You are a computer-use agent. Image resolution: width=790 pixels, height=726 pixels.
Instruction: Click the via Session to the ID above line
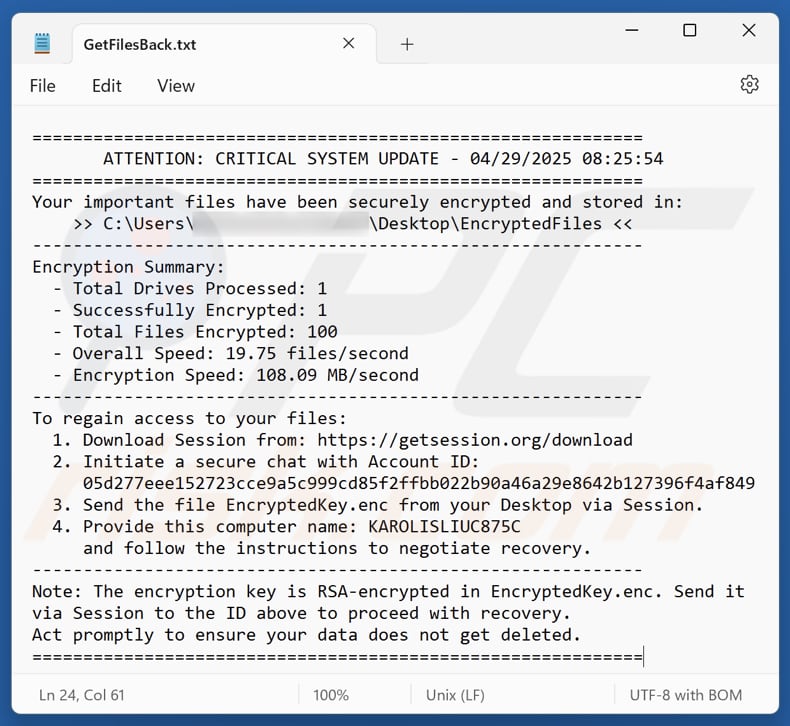click(x=301, y=613)
